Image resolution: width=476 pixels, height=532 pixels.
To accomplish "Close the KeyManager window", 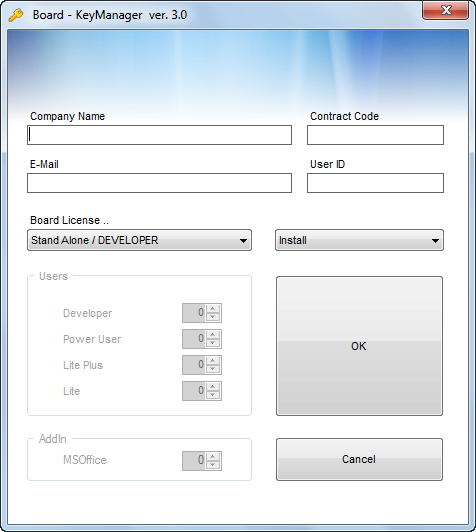I will 446,10.
